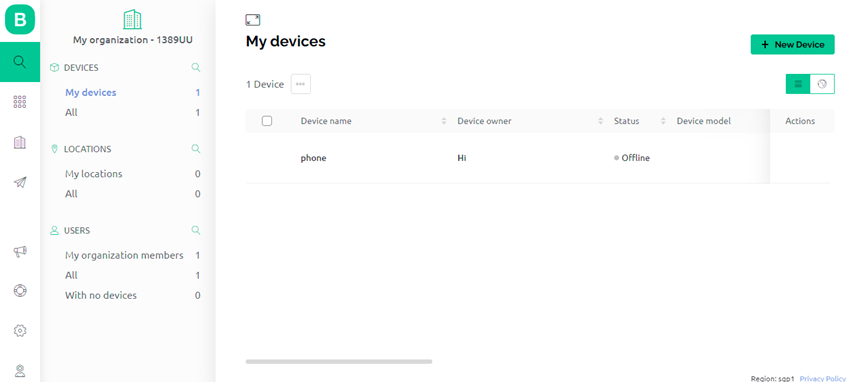Click the USERS section heading
Image resolution: width=856 pixels, height=382 pixels.
[77, 230]
